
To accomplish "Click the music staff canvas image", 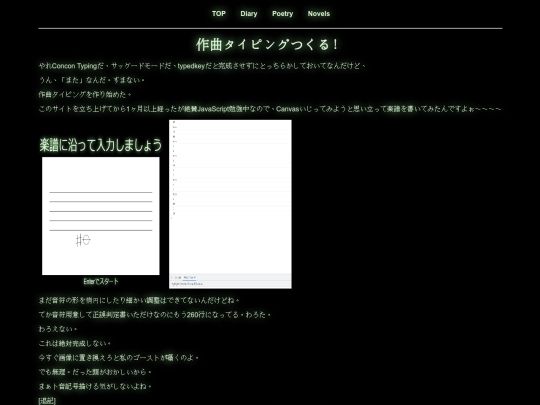I will [101, 216].
